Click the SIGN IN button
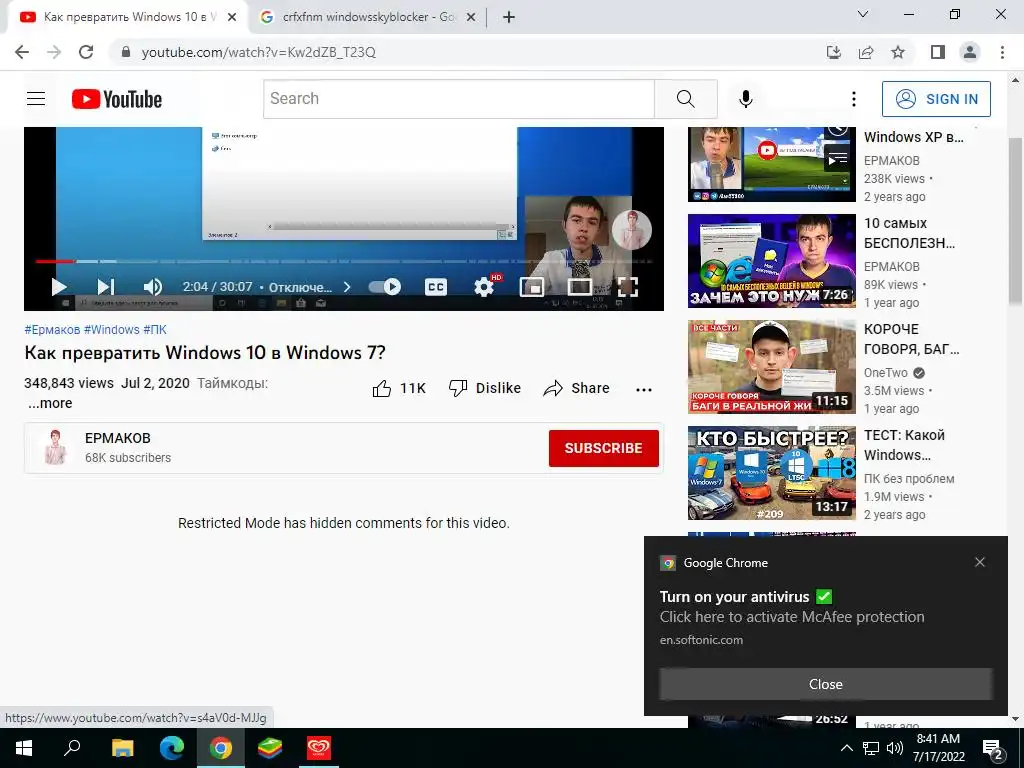 936,99
